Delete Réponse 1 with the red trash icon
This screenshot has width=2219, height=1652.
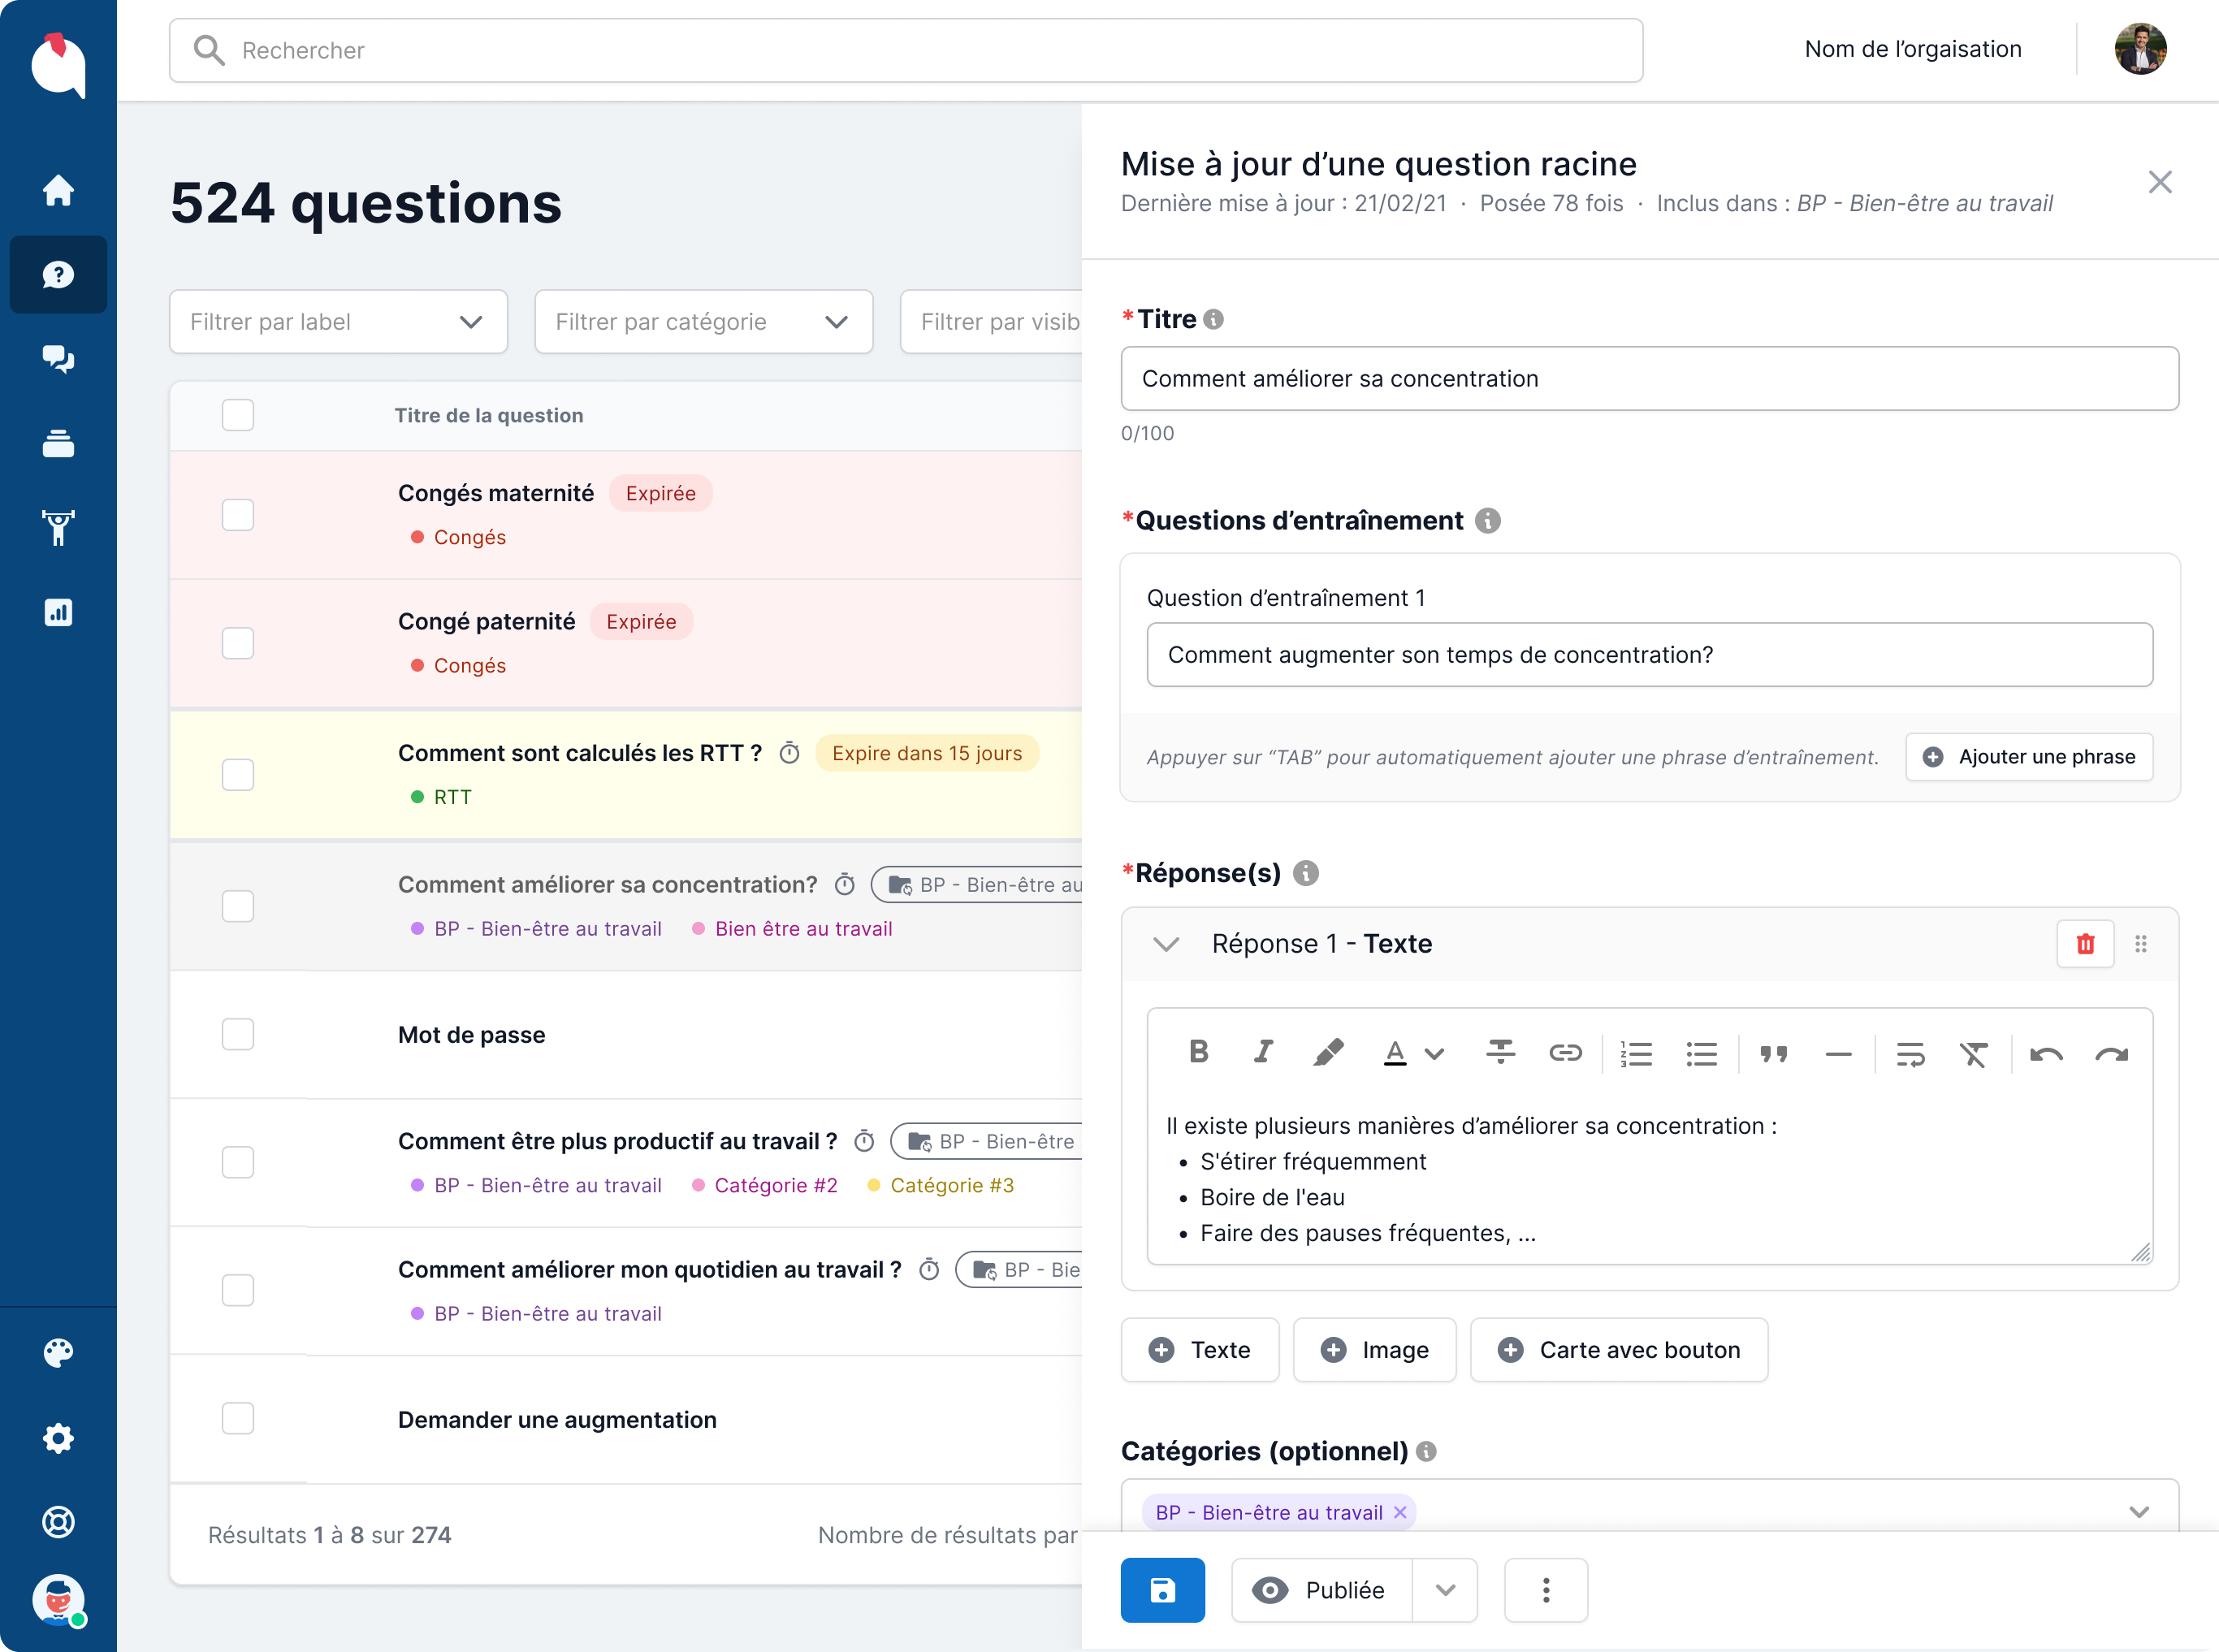[2085, 944]
